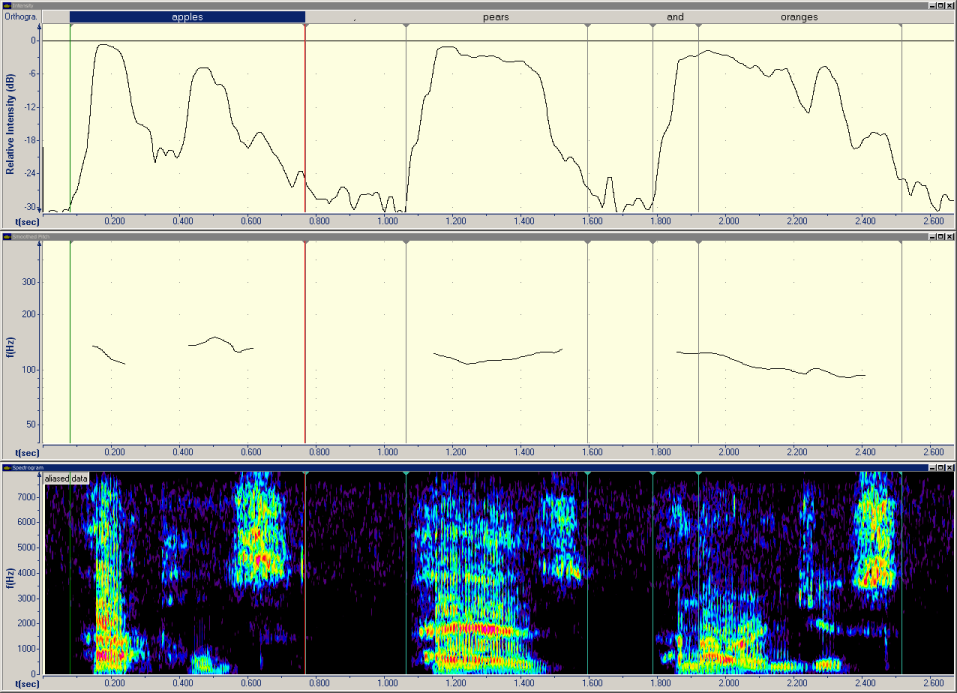
Task: Click the "aliased data" label in the spectrogram
Action: [x=66, y=479]
